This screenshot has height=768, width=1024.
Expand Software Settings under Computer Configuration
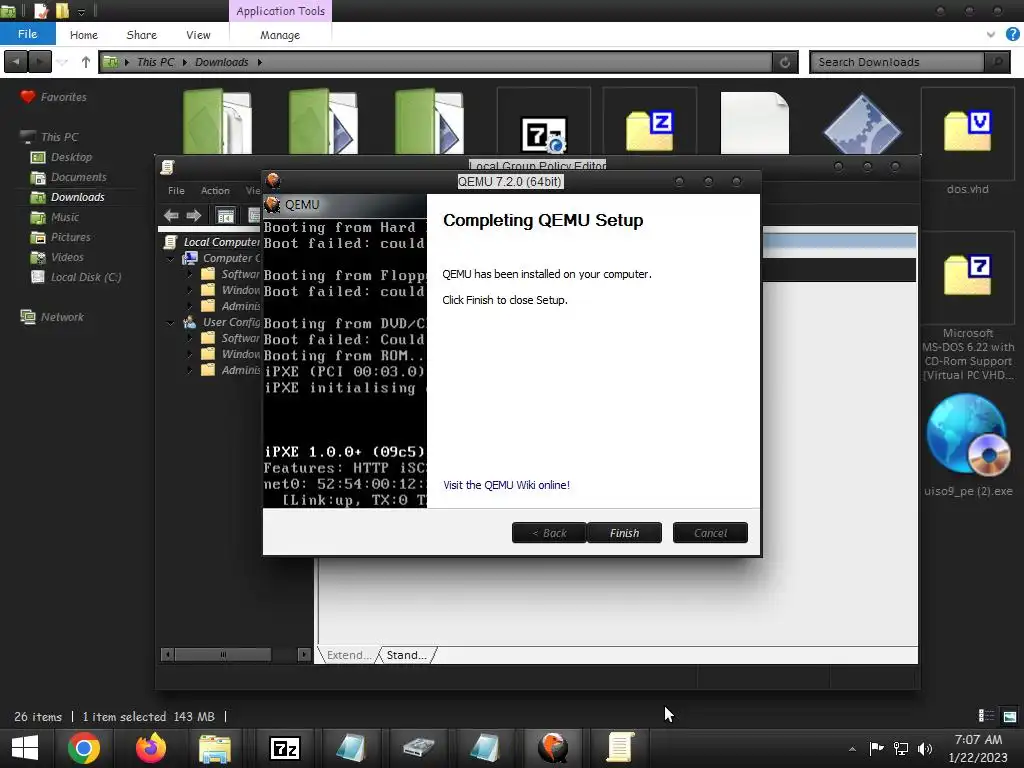[x=189, y=274]
